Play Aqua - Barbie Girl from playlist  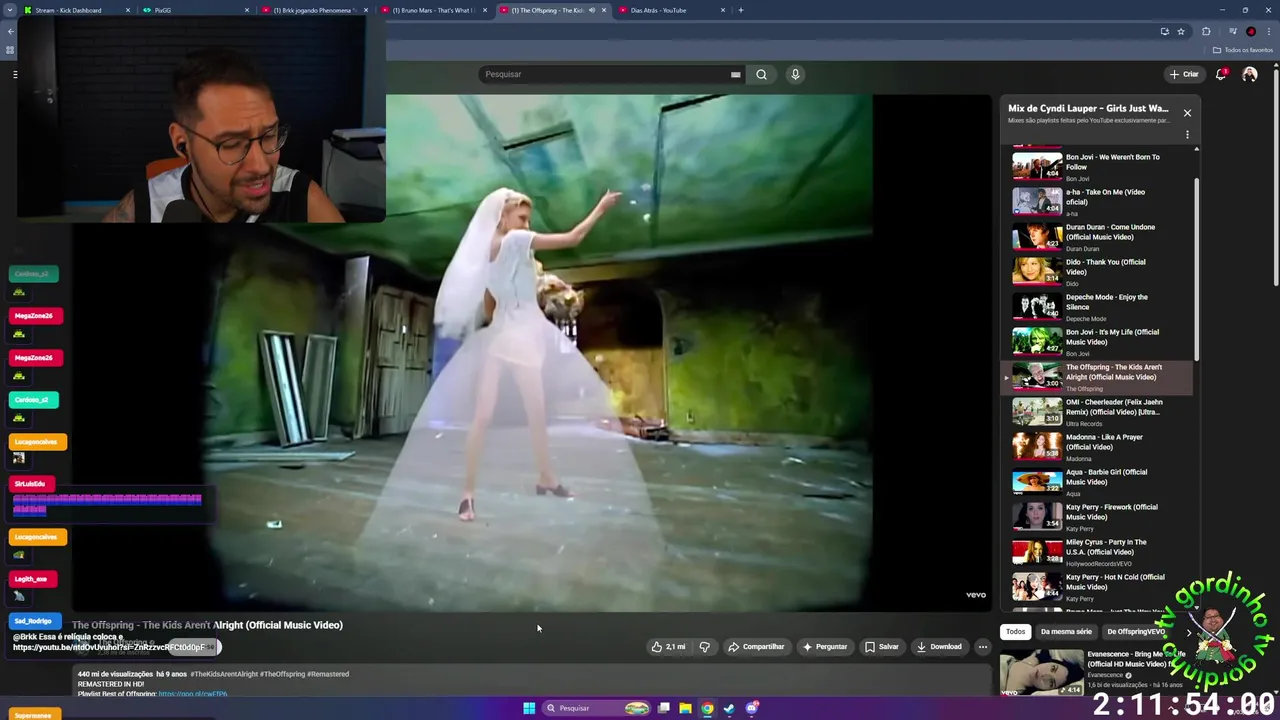(1097, 482)
